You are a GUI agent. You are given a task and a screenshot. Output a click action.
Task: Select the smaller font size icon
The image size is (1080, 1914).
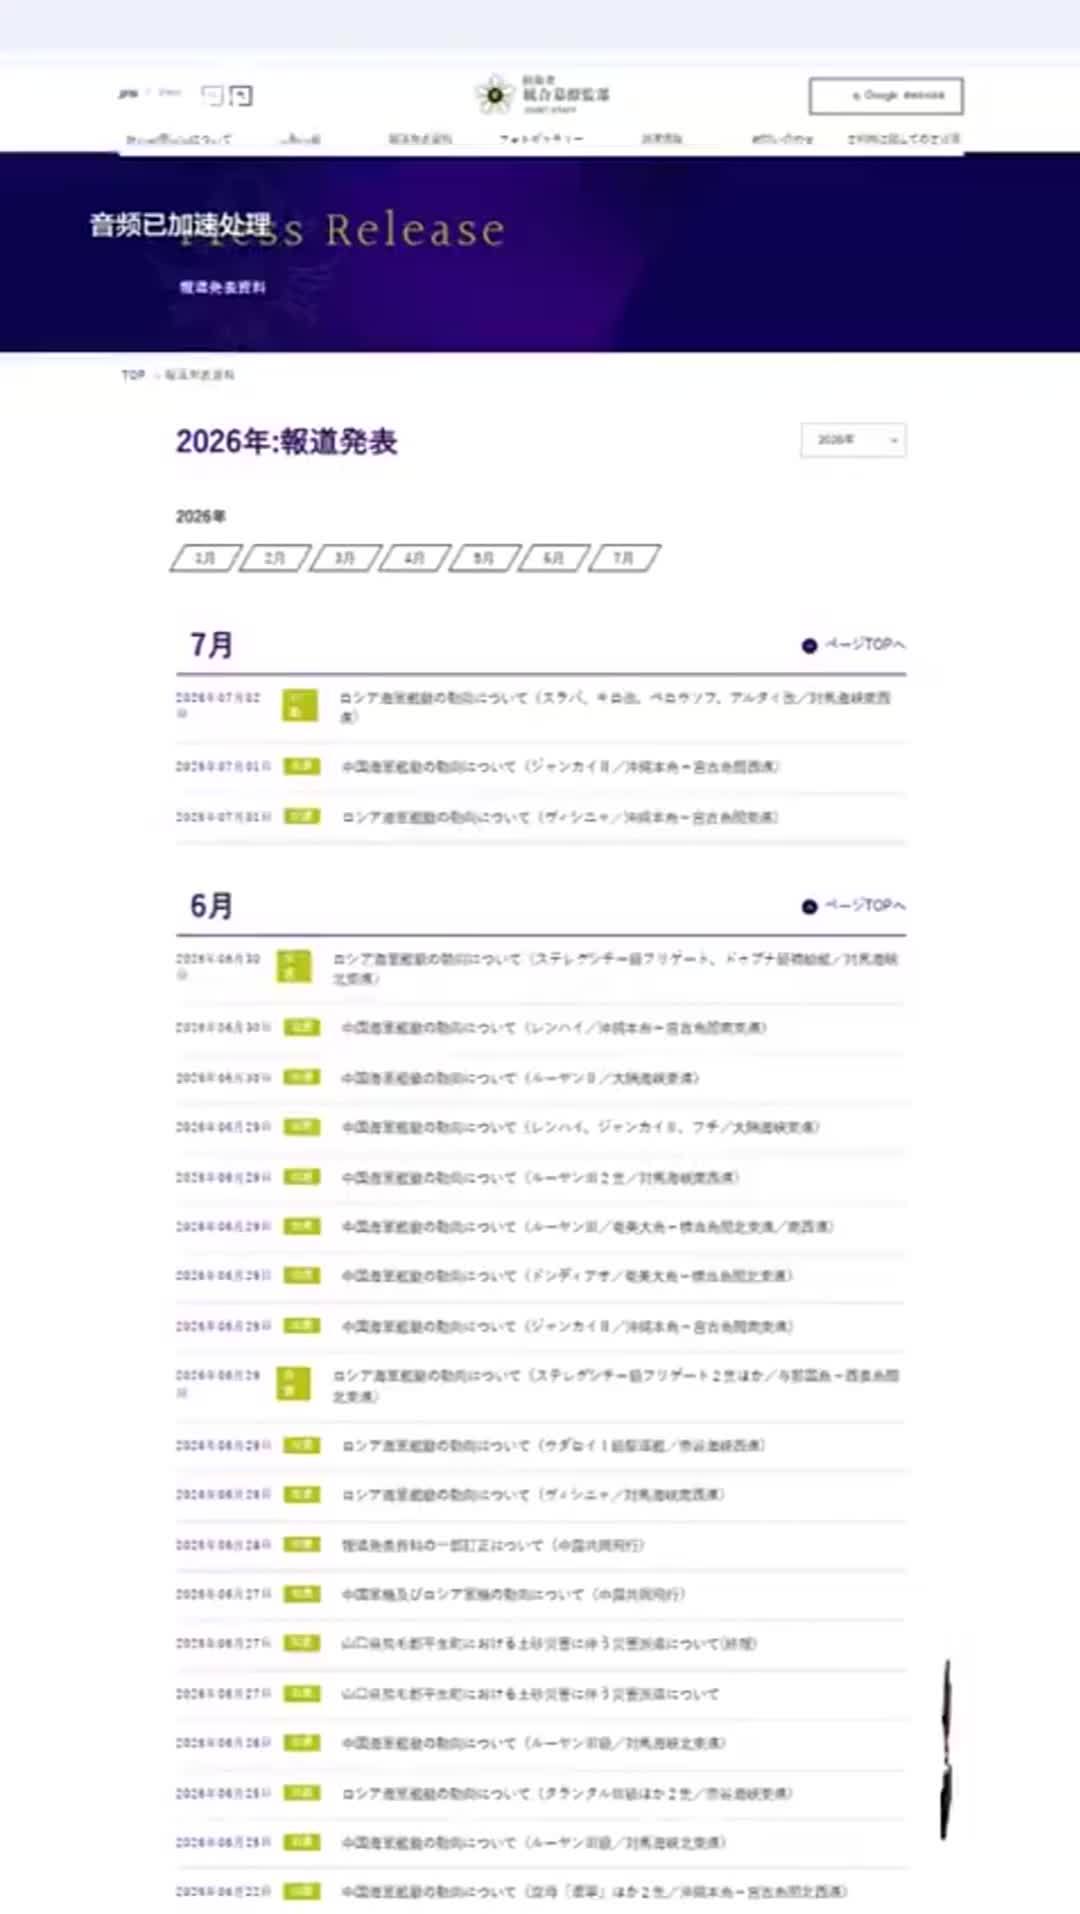pos(212,95)
